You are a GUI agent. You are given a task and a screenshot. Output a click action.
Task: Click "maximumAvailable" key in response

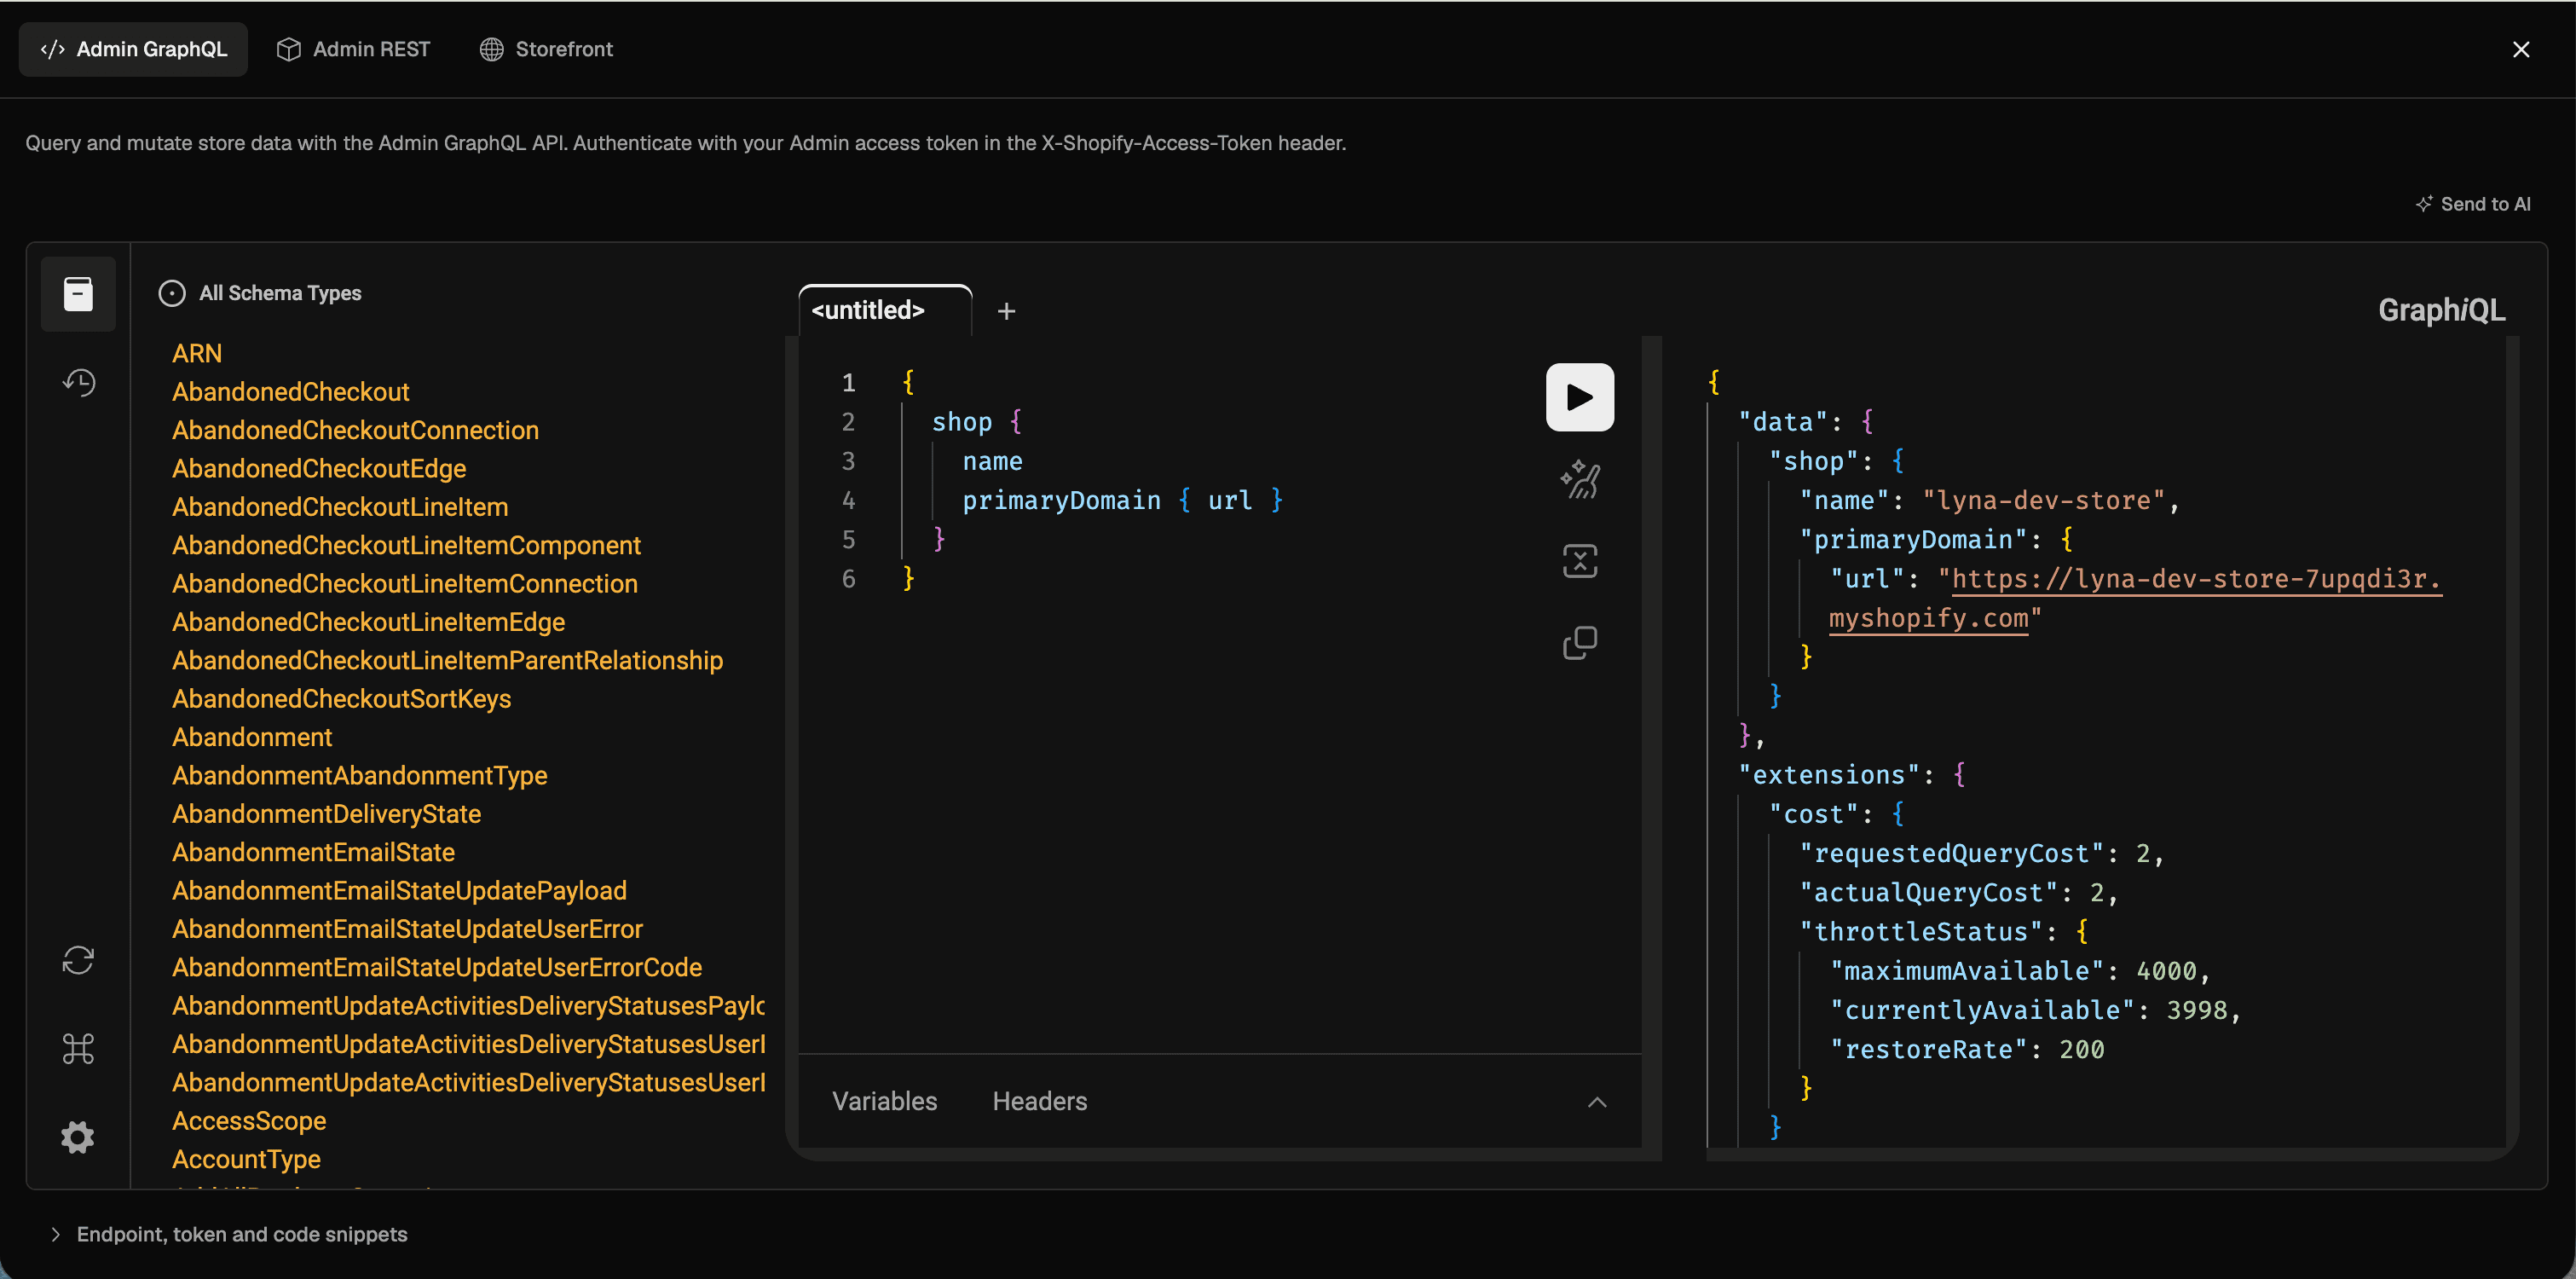tap(1966, 970)
